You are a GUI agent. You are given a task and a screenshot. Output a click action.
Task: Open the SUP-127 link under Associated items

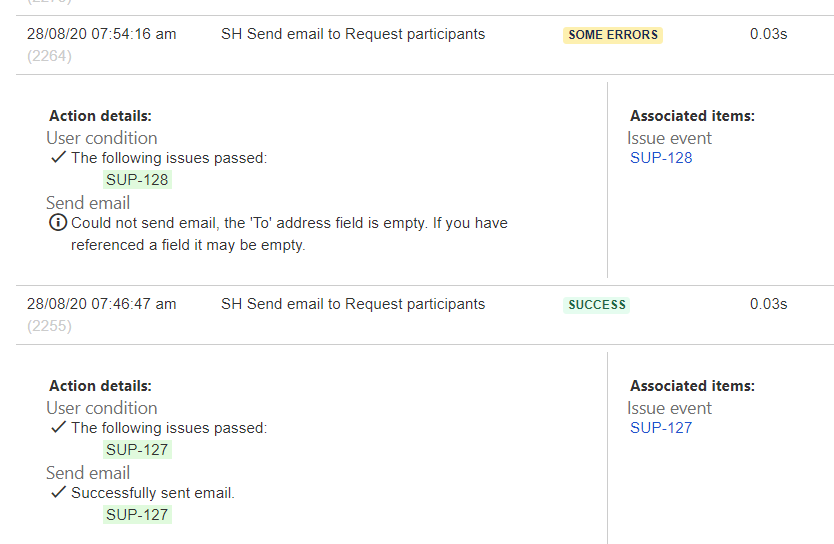(x=661, y=428)
